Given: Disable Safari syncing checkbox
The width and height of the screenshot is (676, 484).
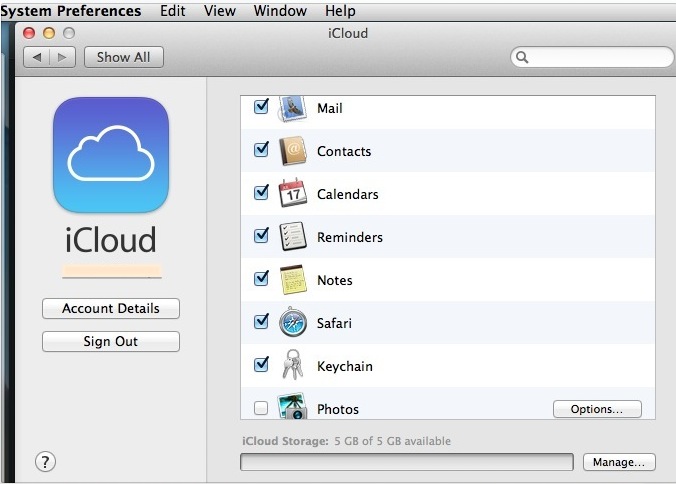Looking at the screenshot, I should 261,321.
